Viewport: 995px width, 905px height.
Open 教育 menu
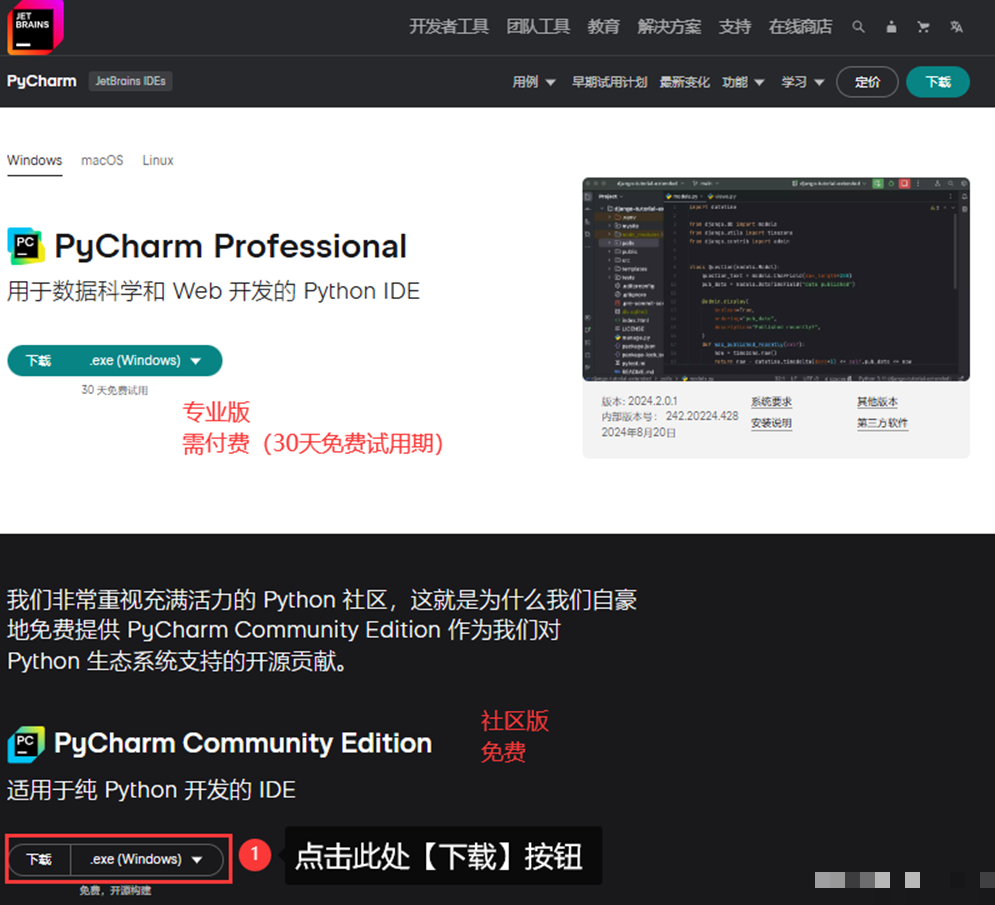click(x=603, y=27)
